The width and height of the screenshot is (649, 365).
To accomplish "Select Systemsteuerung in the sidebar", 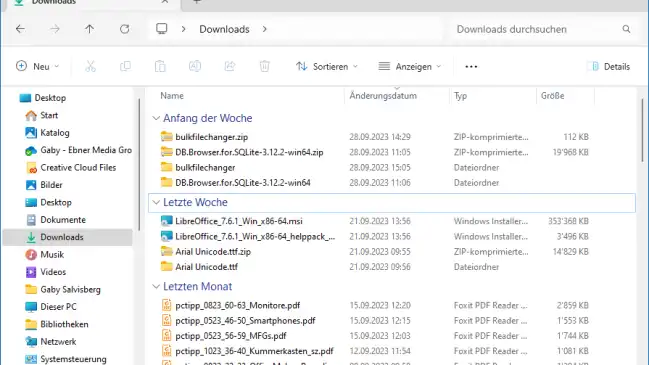I will click(x=73, y=359).
